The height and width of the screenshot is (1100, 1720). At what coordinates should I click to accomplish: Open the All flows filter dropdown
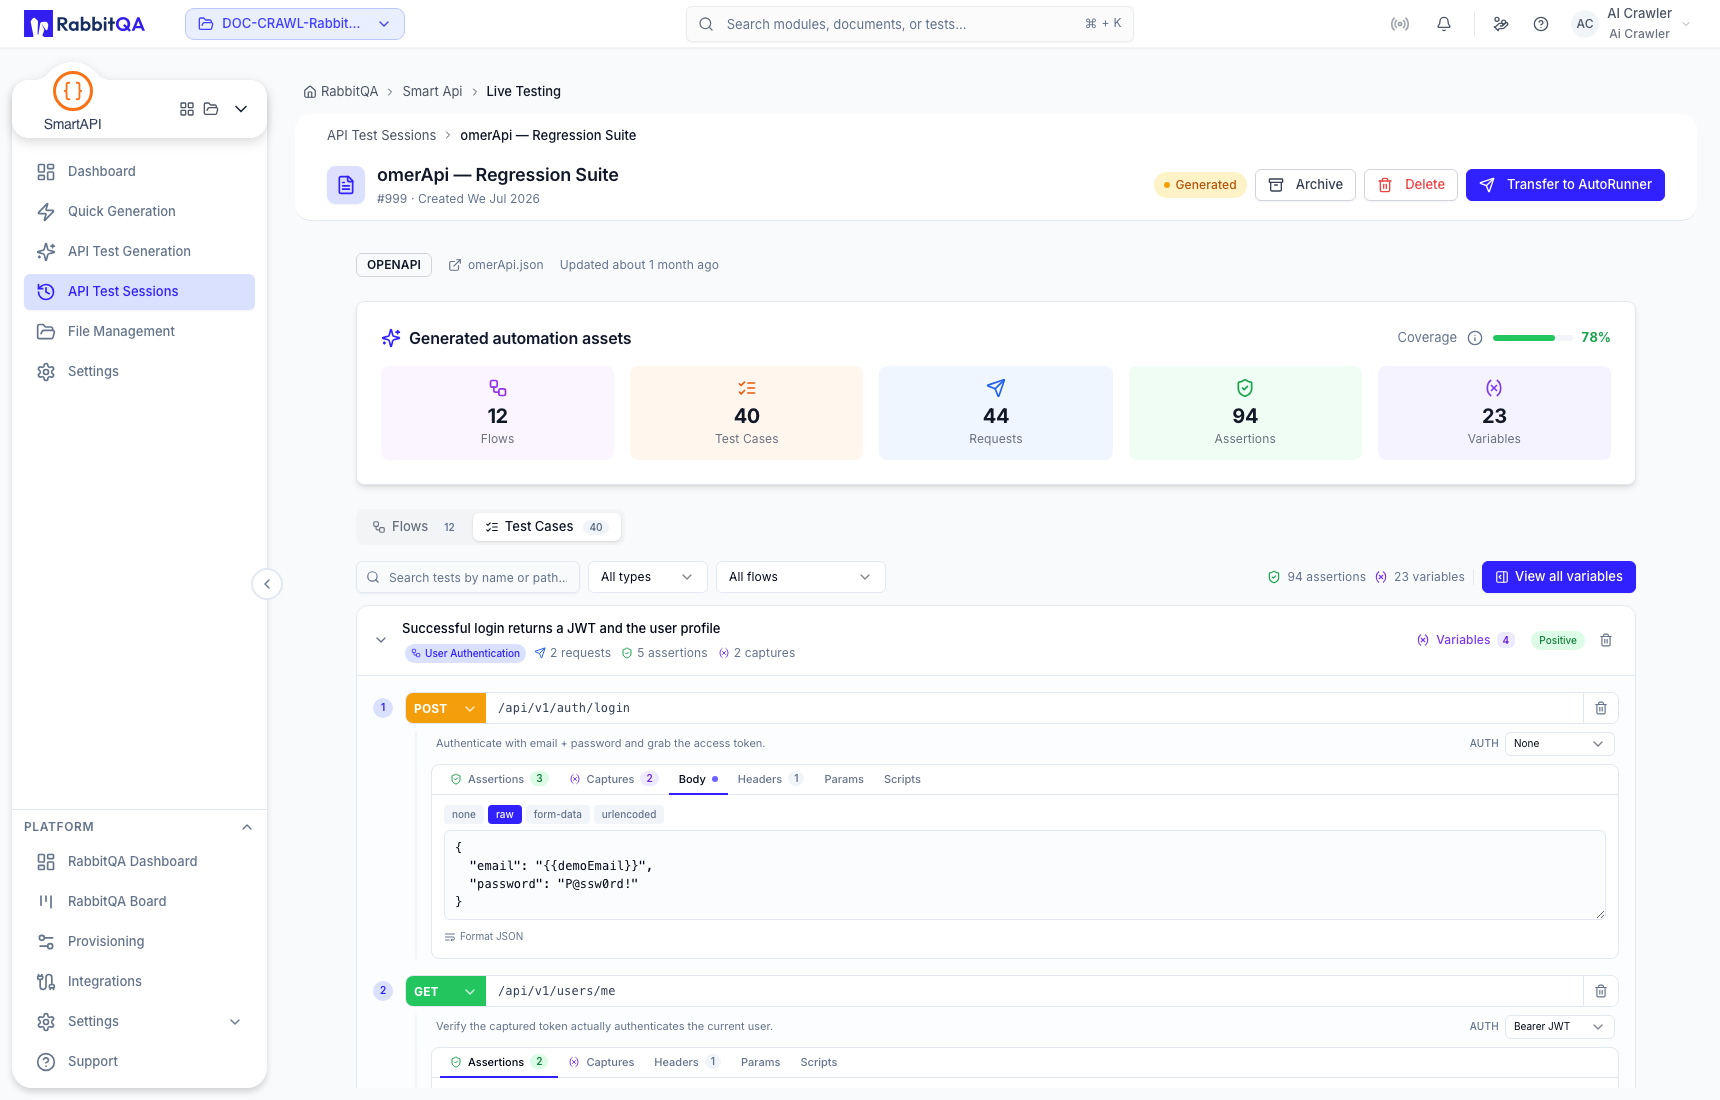pos(800,577)
